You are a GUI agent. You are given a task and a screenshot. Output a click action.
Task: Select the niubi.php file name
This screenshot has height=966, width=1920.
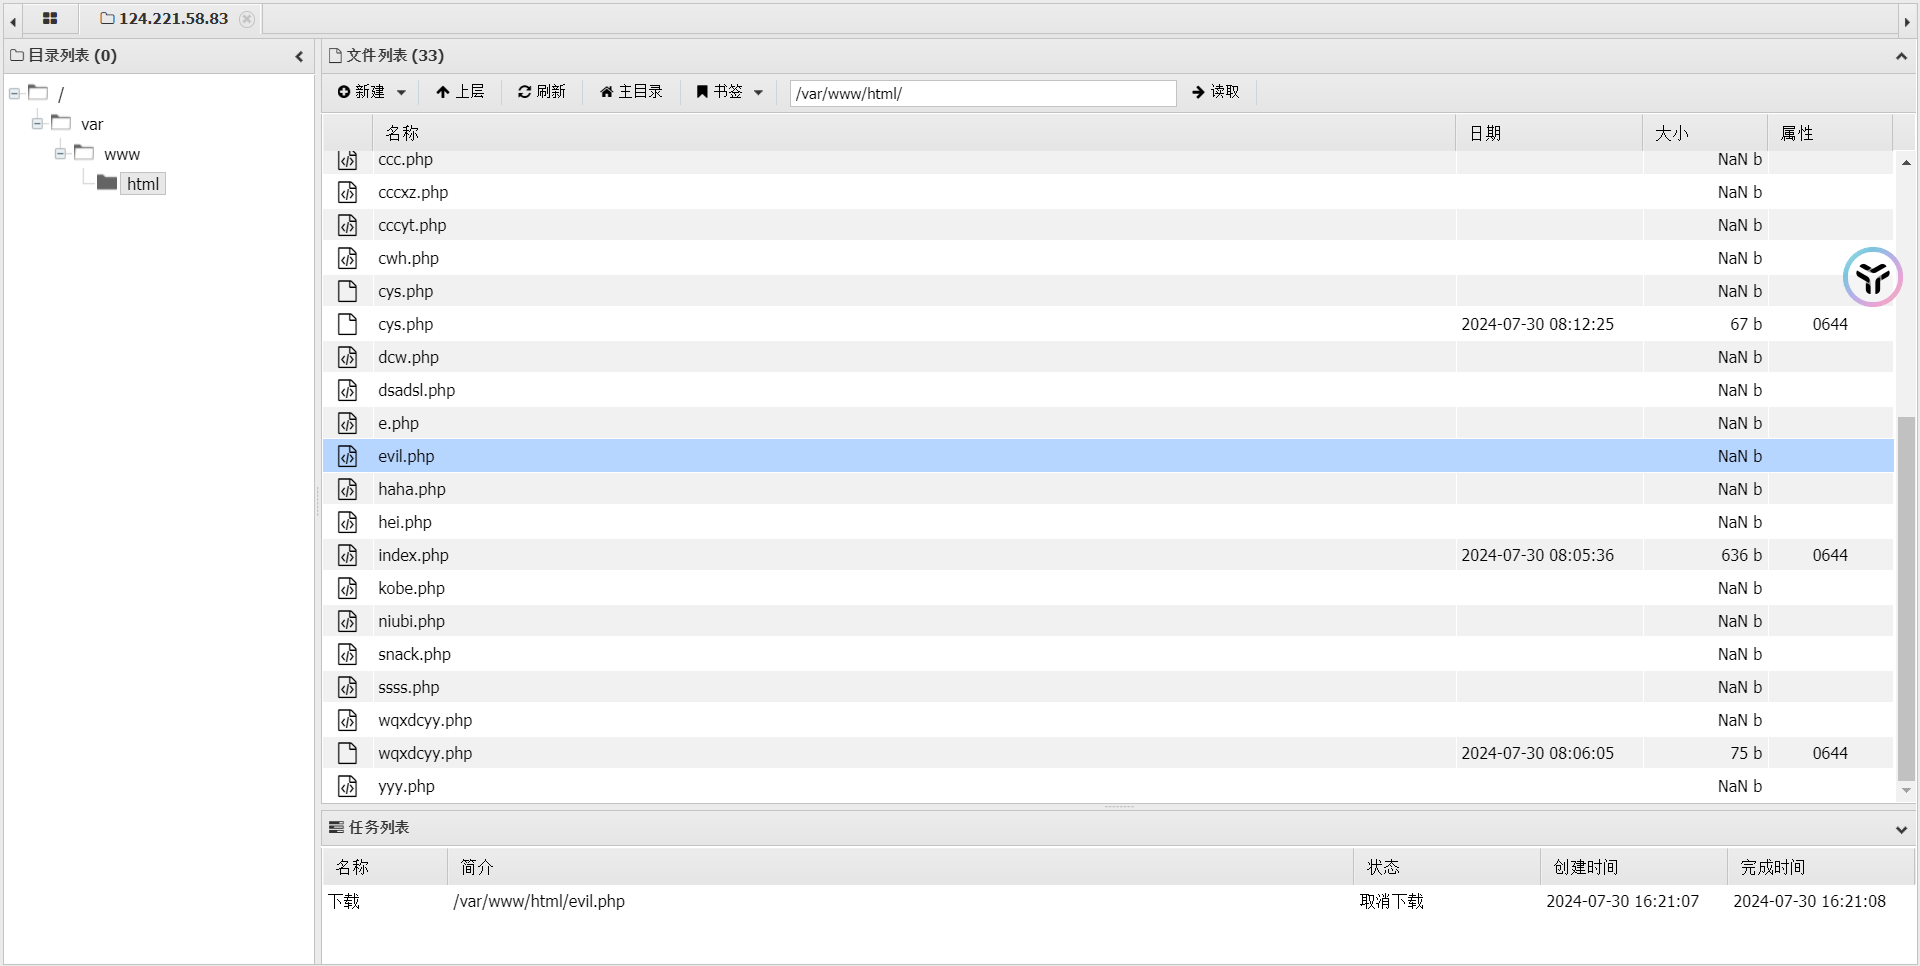[411, 621]
